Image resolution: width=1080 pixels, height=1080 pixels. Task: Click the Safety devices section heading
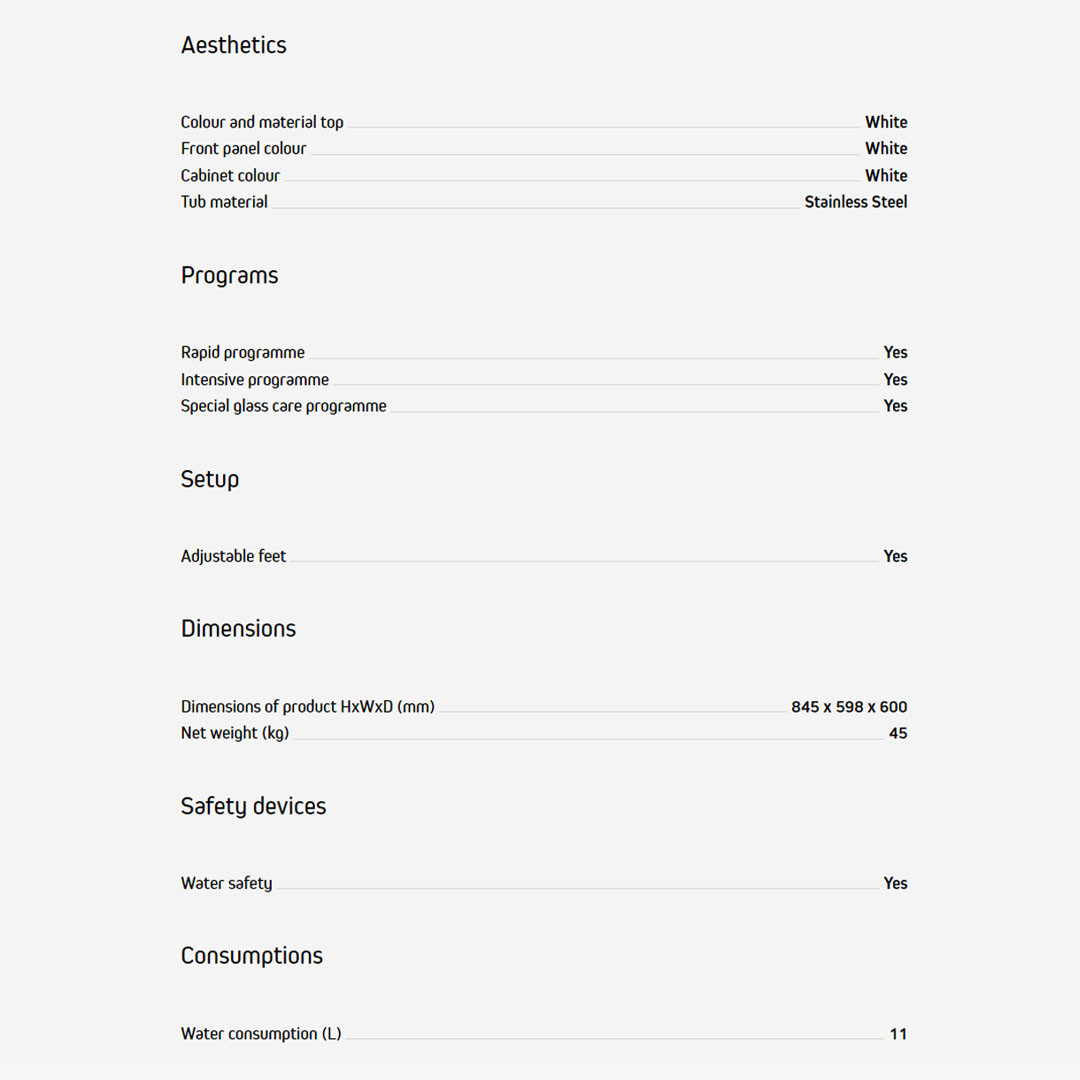tap(253, 806)
